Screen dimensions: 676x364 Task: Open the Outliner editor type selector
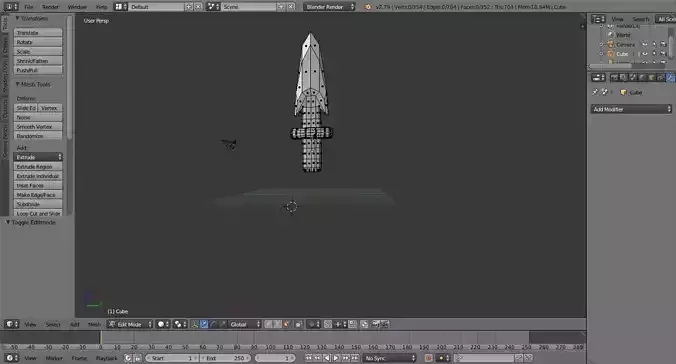tap(598, 19)
